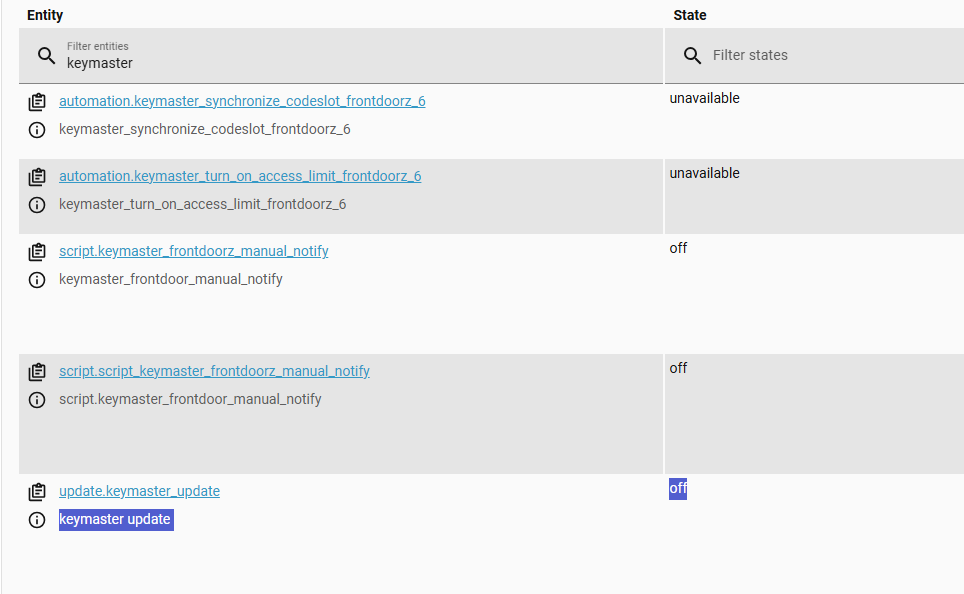Open automation.keymaster_synchronize_codeslot_frontdoorz_6 link

[x=242, y=101]
